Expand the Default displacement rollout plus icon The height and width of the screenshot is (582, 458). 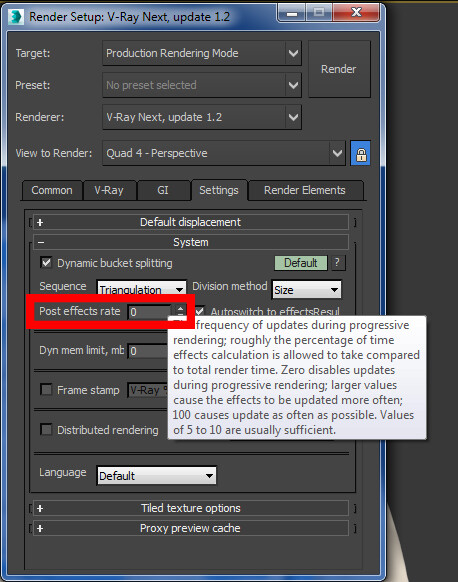click(x=40, y=222)
